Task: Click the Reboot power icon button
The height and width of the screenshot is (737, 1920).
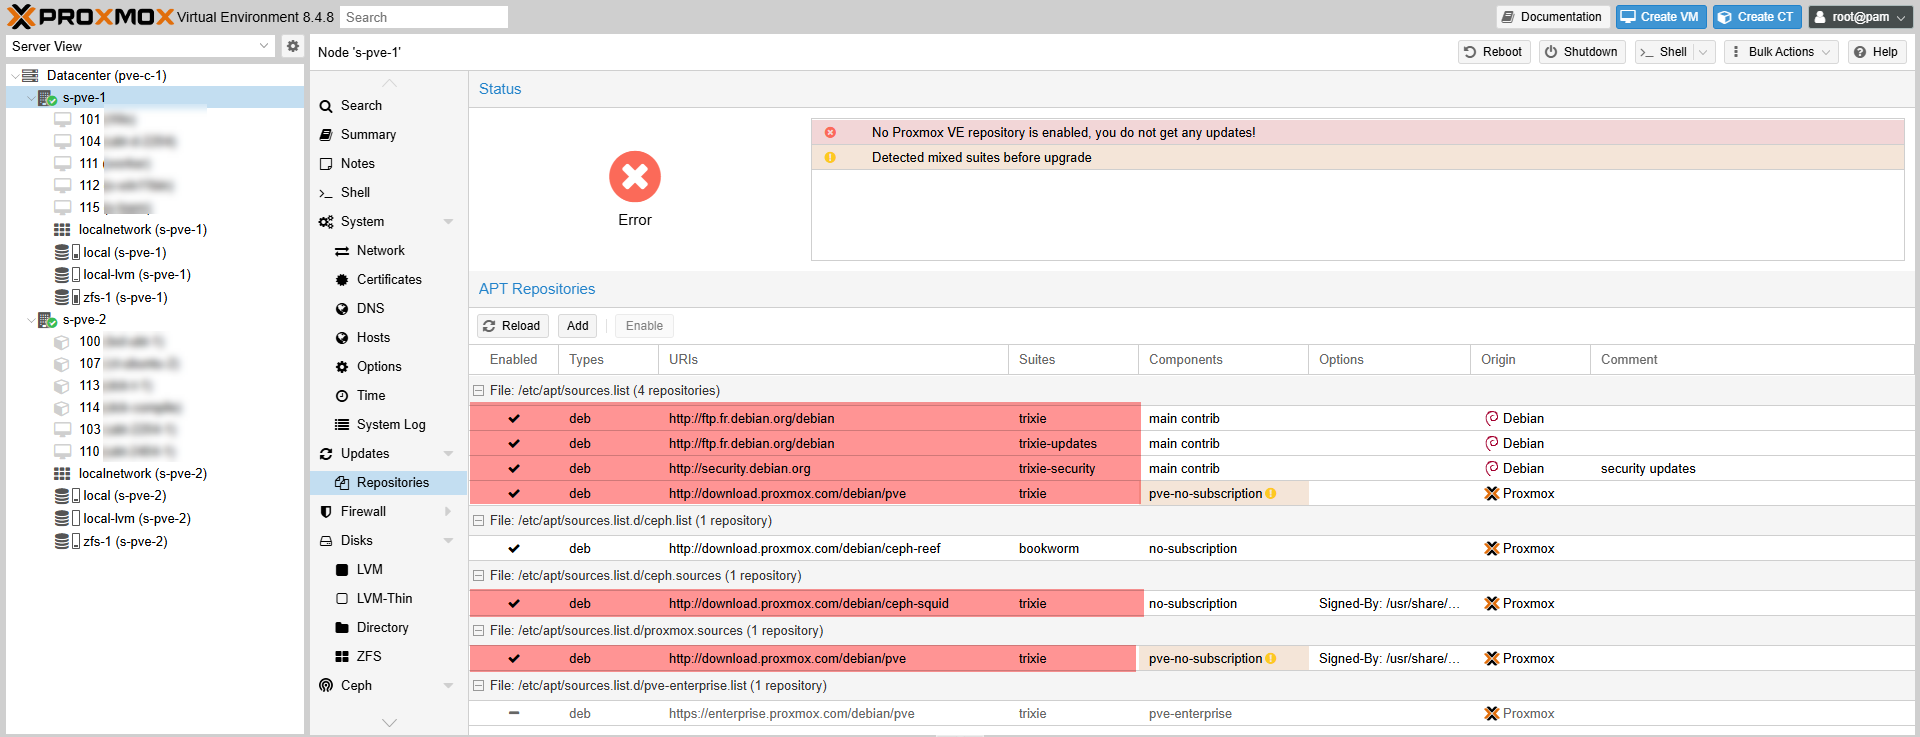Action: 1493,52
